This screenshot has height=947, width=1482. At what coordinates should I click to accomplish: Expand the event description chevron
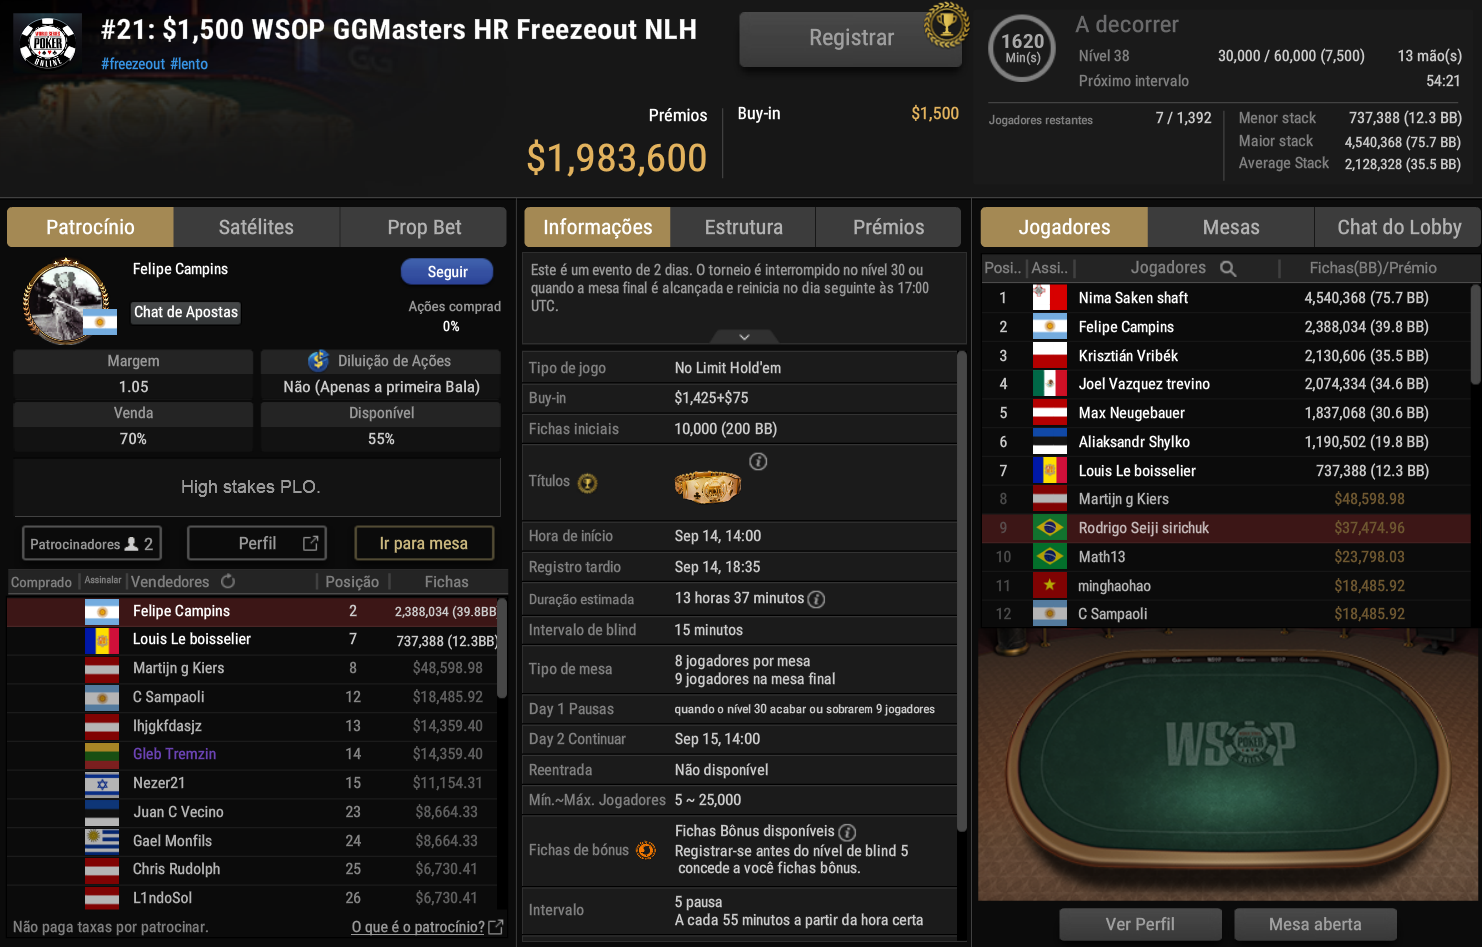click(x=744, y=337)
